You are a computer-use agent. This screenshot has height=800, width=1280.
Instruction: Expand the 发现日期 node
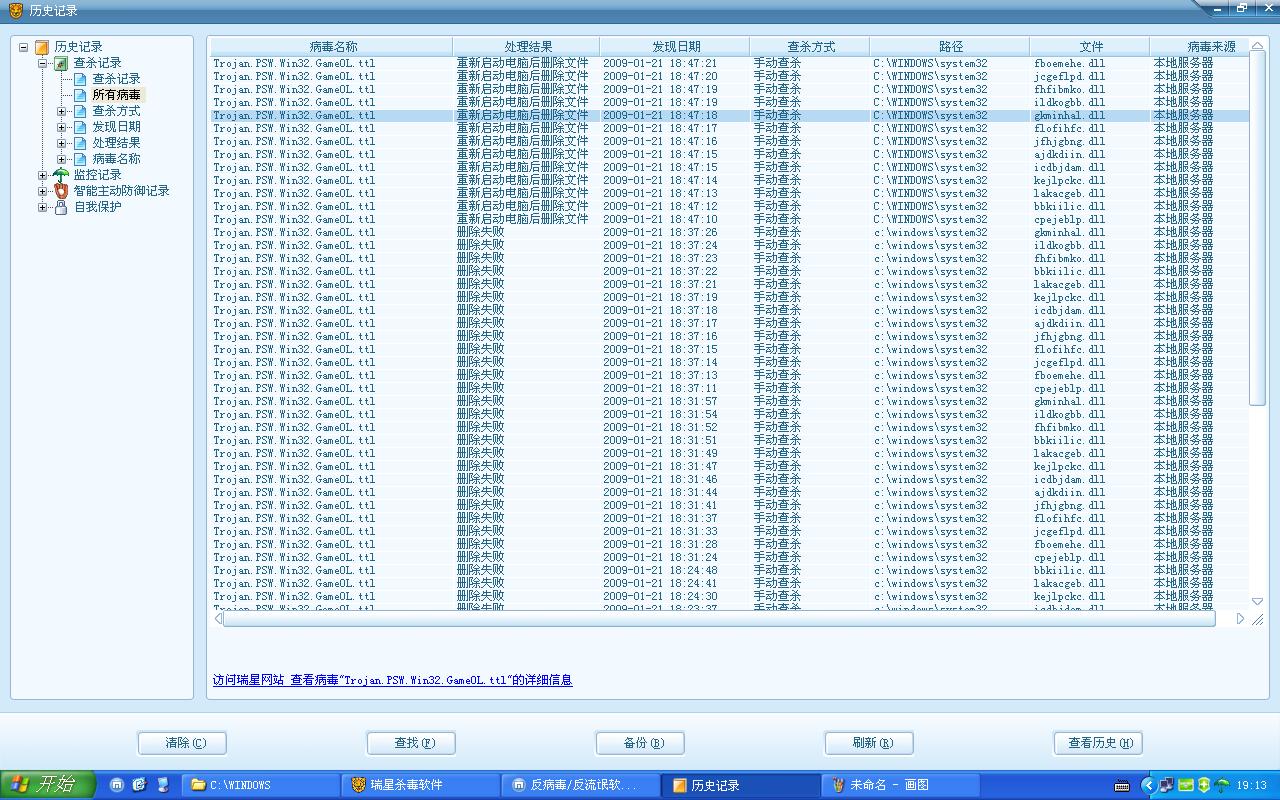point(62,127)
